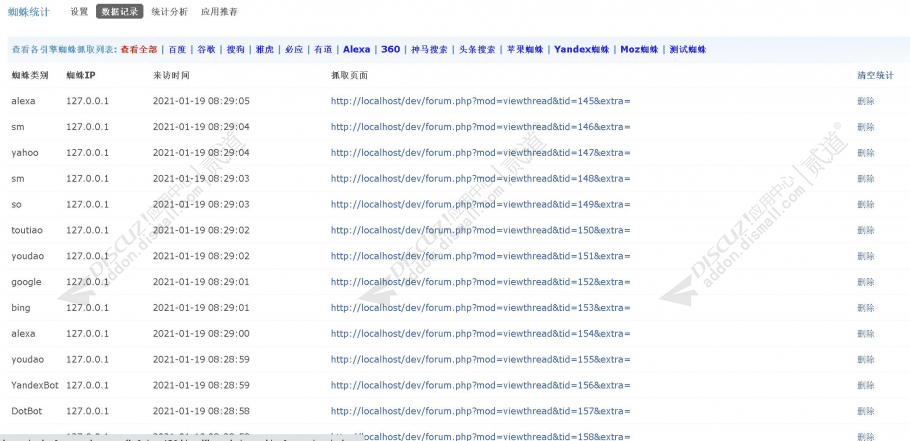Open crawled URL with tid=145
910x441 pixels.
pyautogui.click(x=481, y=101)
